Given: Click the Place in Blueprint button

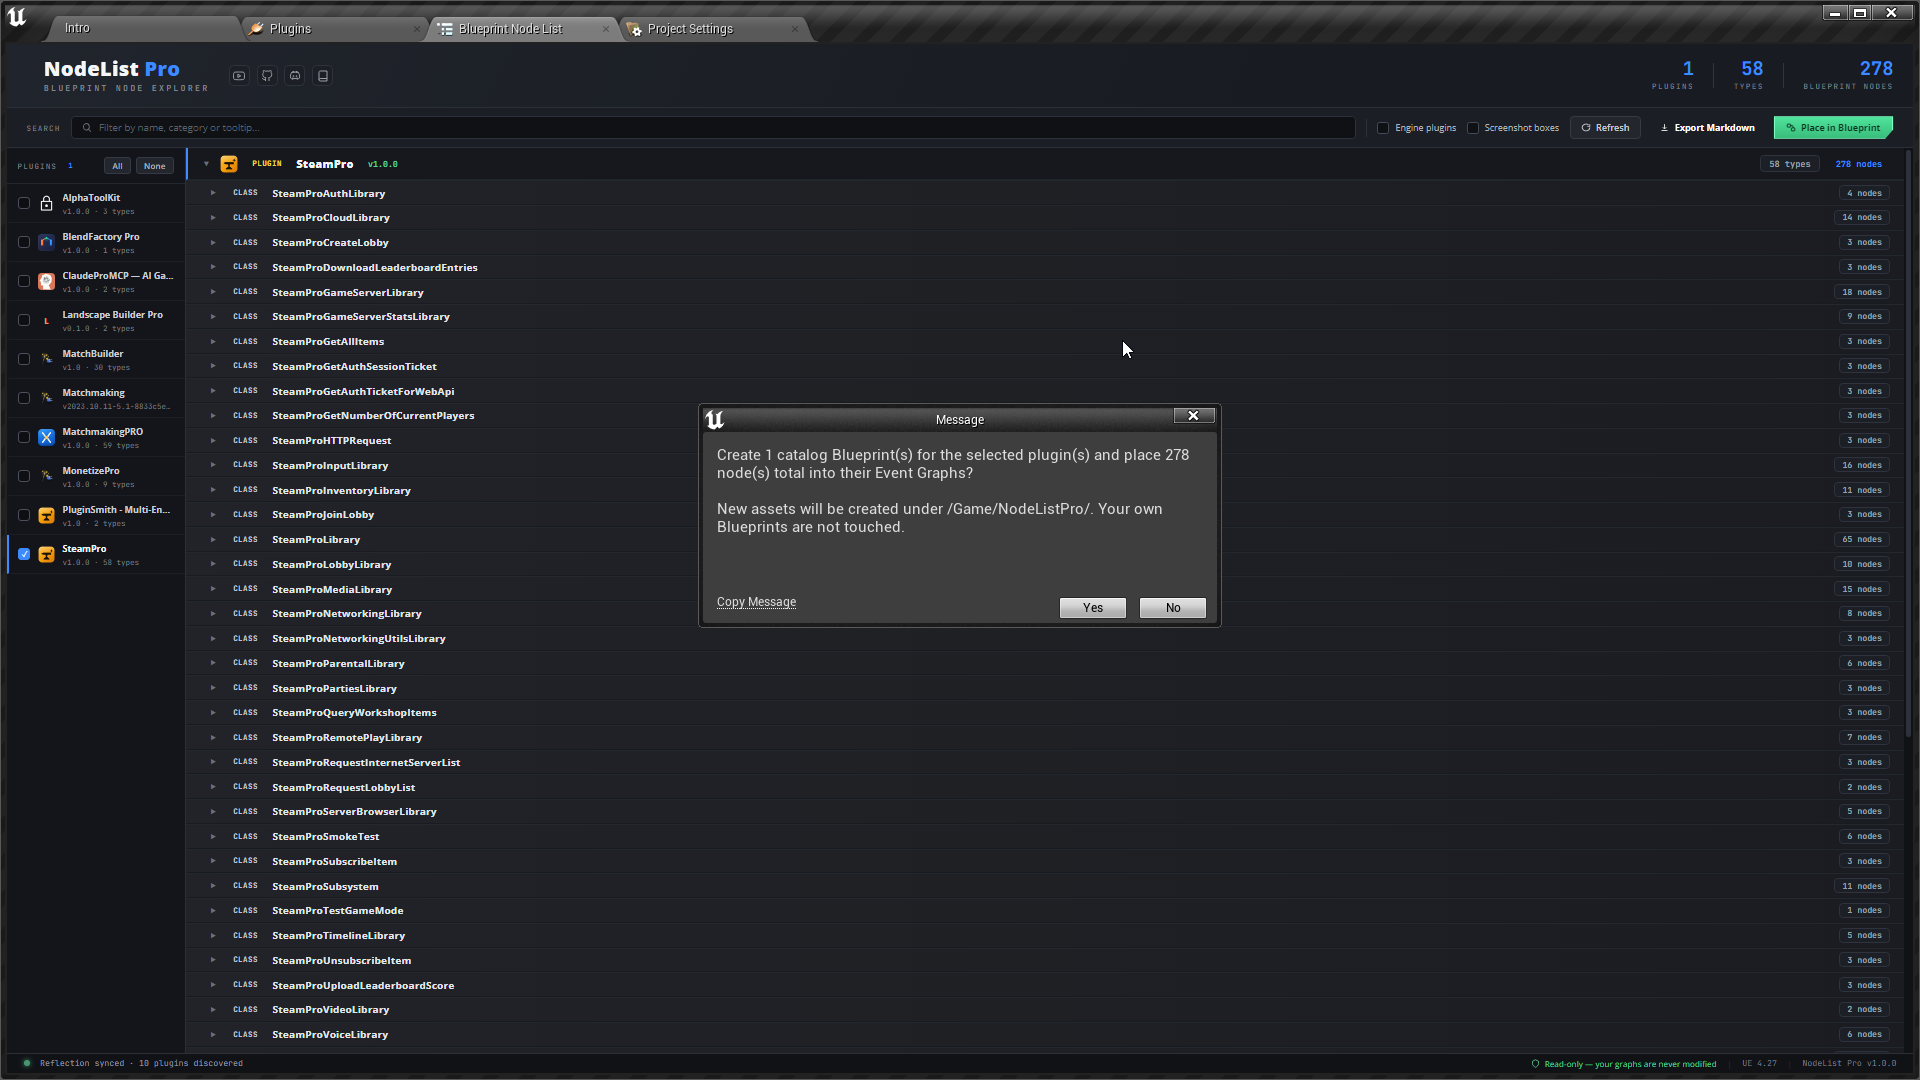Looking at the screenshot, I should point(1833,128).
